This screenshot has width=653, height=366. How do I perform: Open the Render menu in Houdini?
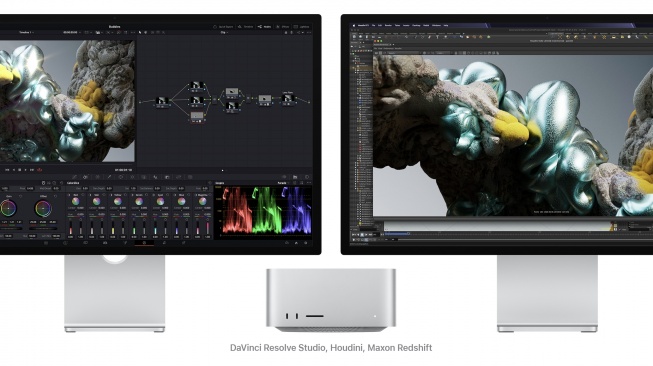pyautogui.click(x=388, y=25)
